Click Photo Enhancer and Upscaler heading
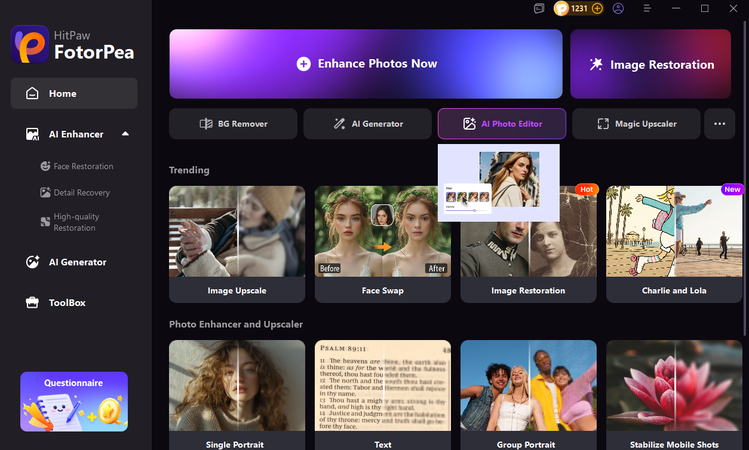 (x=236, y=324)
